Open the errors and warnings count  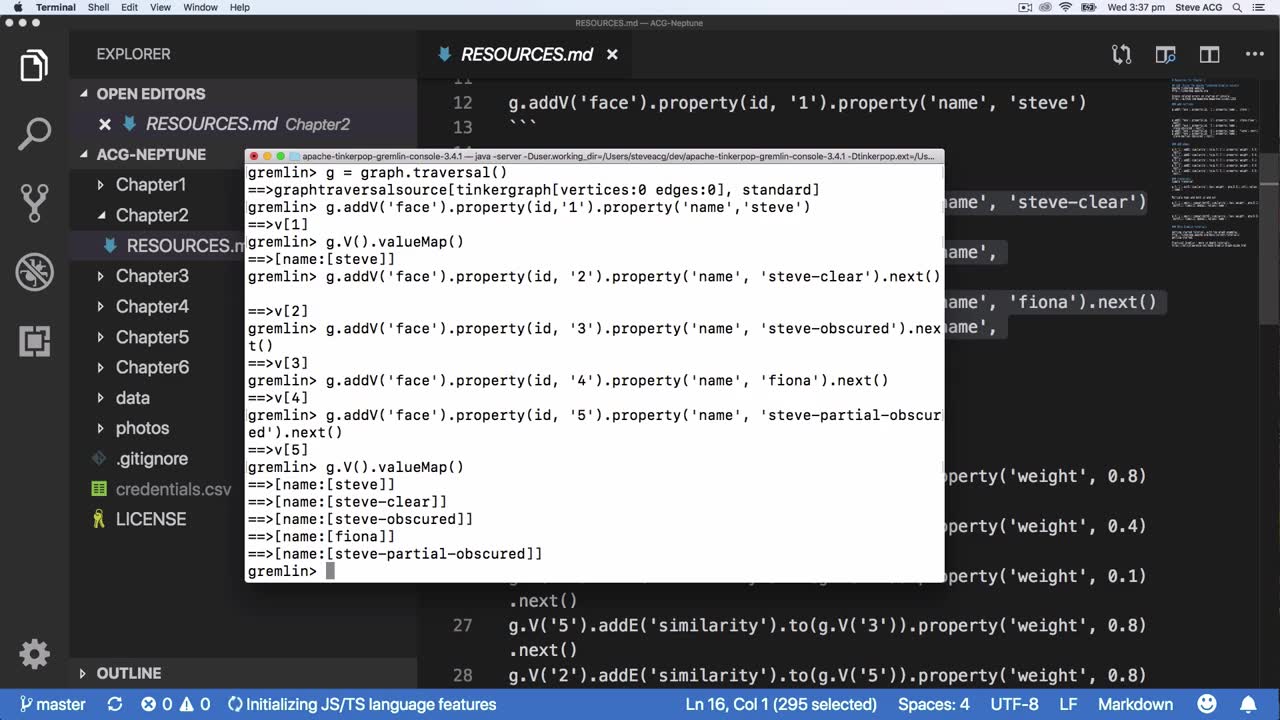click(175, 704)
